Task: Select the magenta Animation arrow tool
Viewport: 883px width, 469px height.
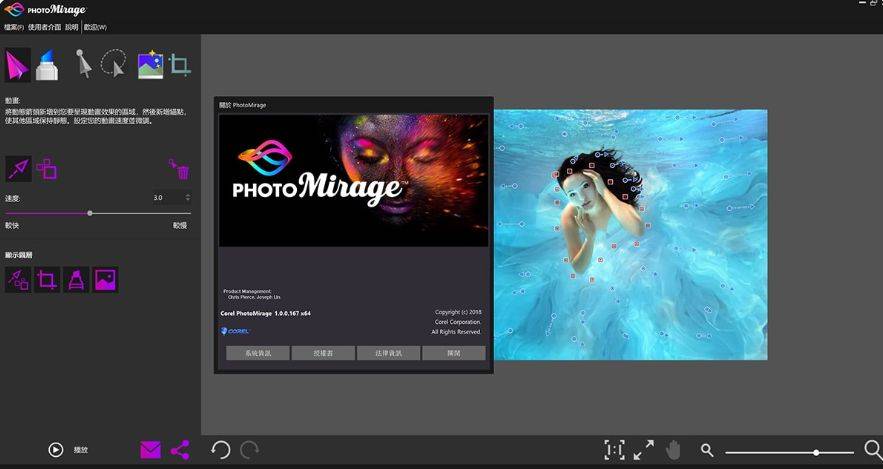Action: coord(17,65)
